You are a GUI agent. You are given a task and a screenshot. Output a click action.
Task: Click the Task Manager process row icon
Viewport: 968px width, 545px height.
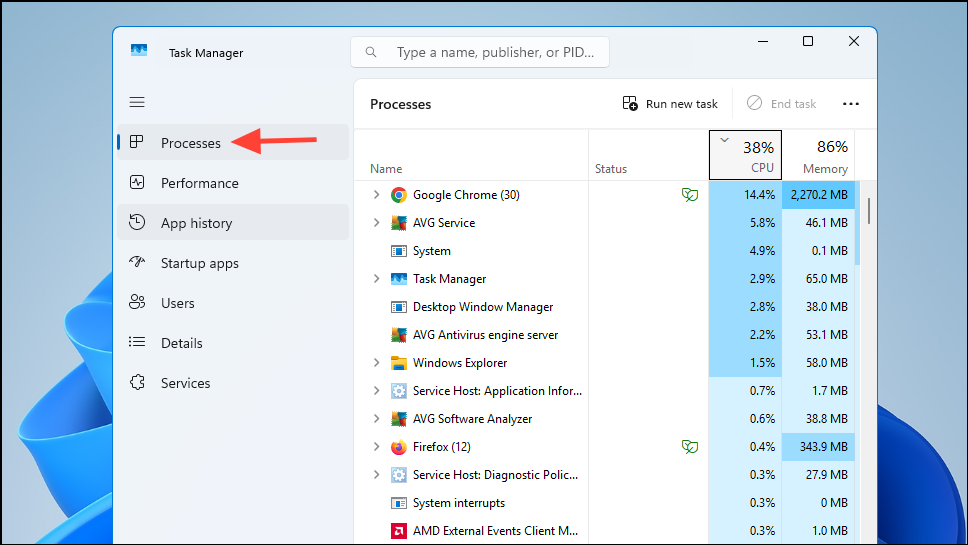coord(399,279)
